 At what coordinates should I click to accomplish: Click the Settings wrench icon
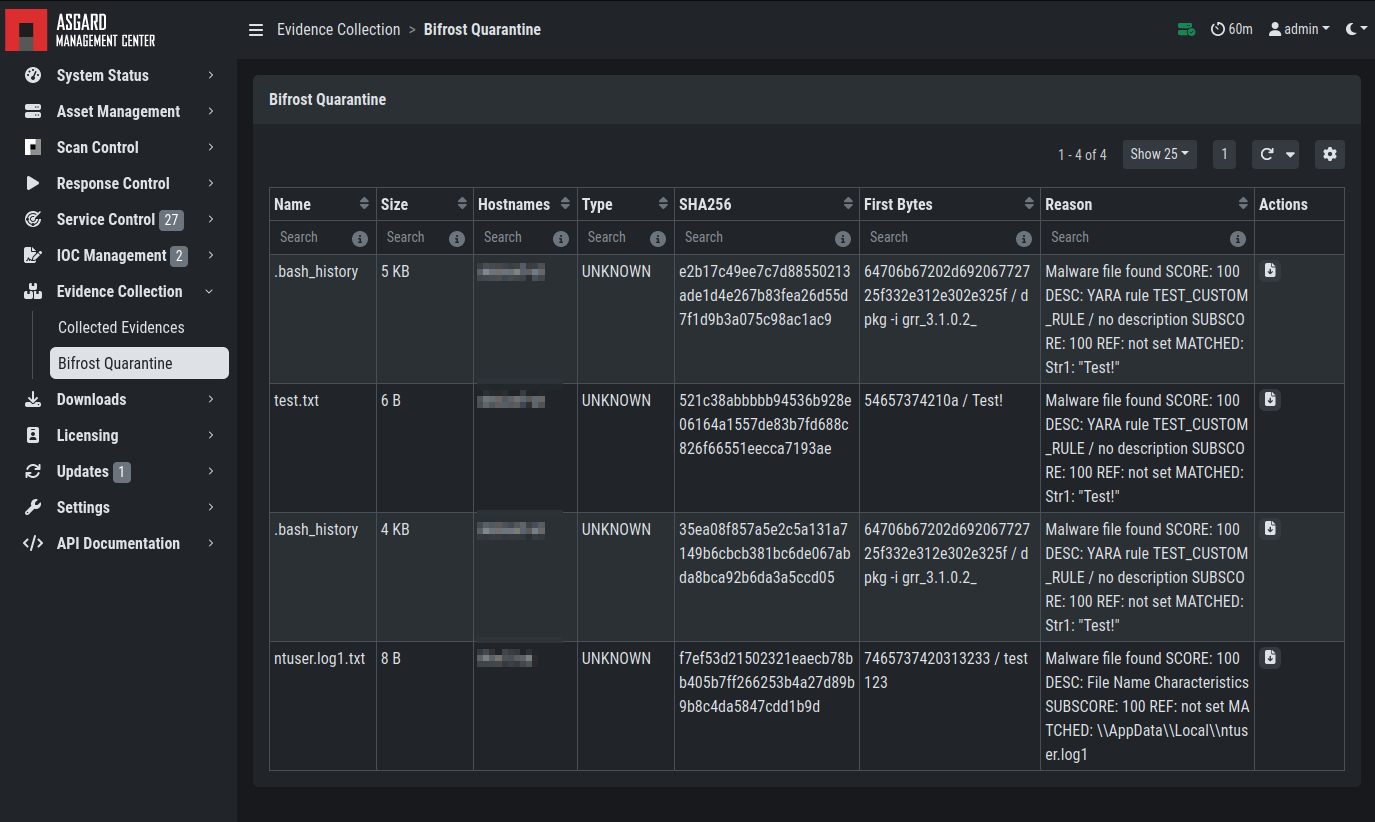(33, 508)
